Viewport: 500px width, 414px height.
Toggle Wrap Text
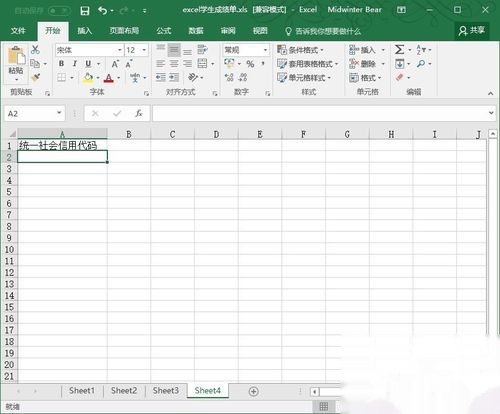click(x=202, y=50)
